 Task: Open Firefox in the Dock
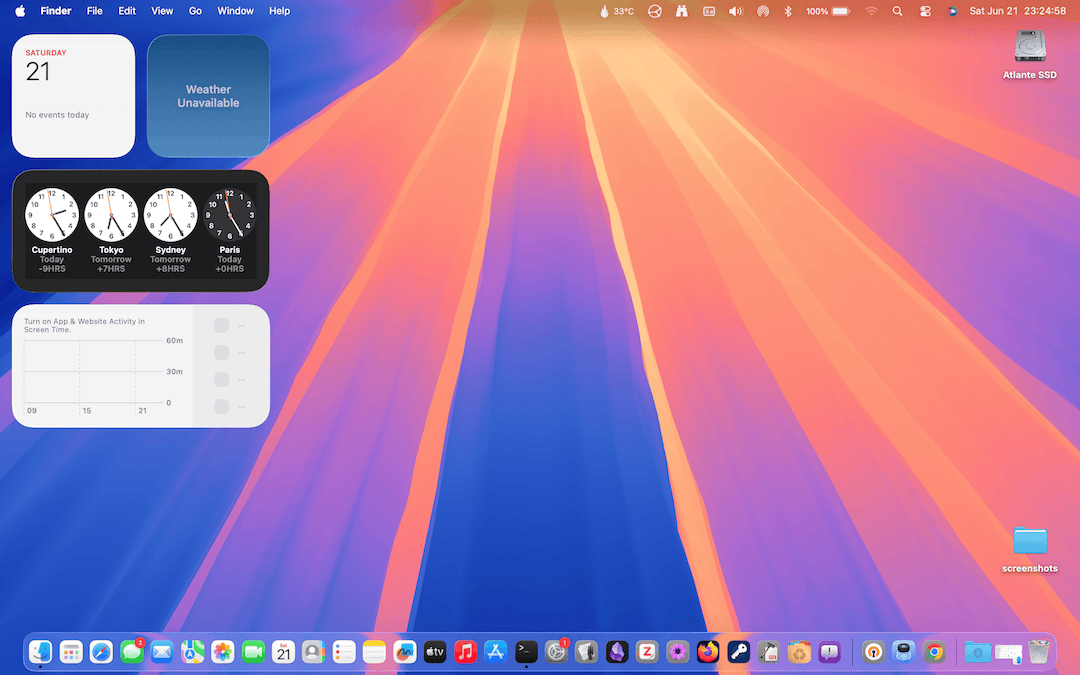pos(708,652)
